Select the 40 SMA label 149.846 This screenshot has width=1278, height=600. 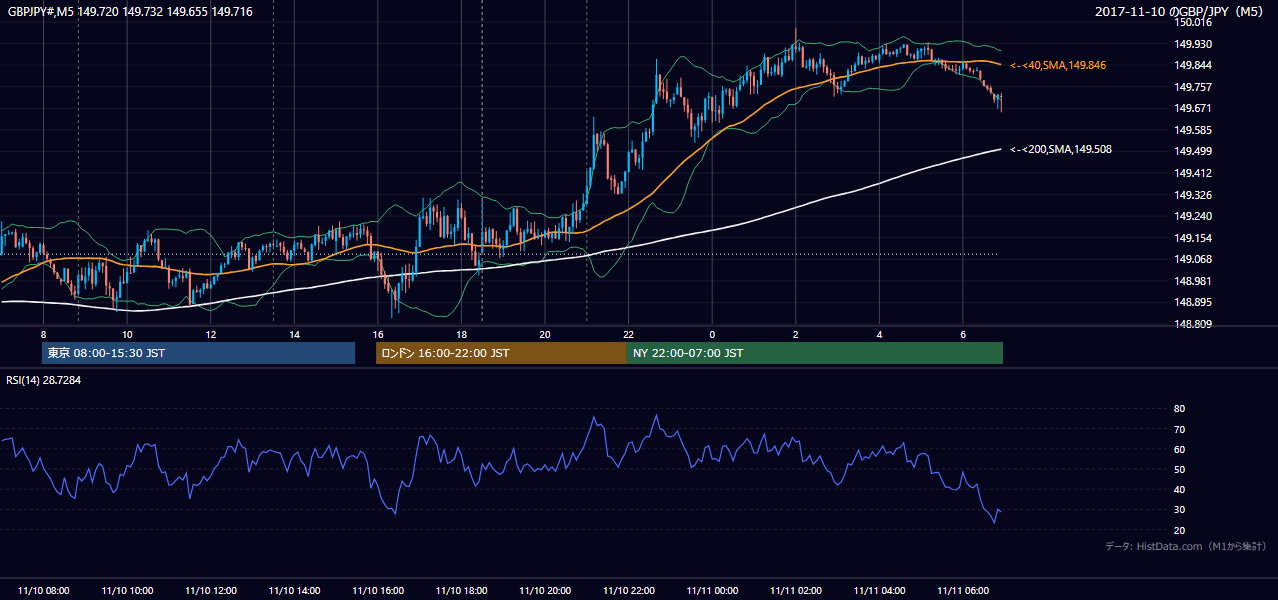point(1058,65)
